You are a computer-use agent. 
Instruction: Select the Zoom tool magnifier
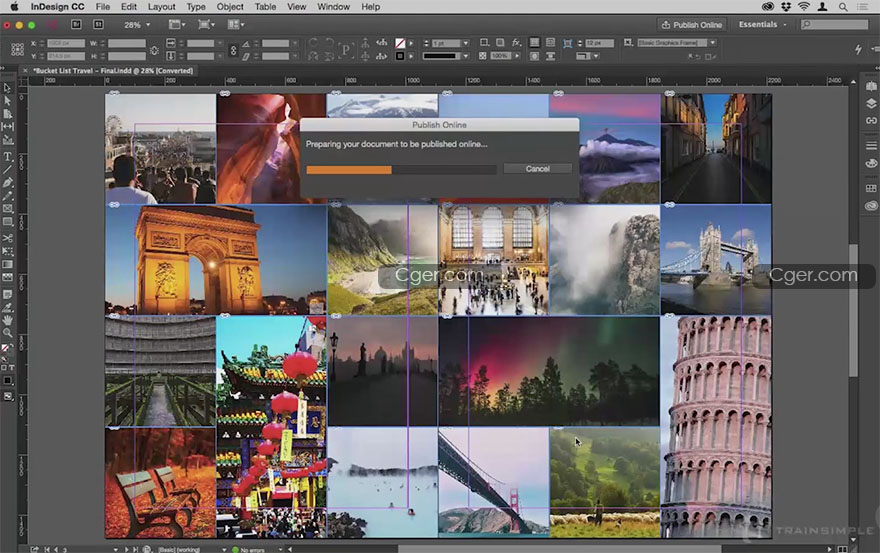click(7, 333)
